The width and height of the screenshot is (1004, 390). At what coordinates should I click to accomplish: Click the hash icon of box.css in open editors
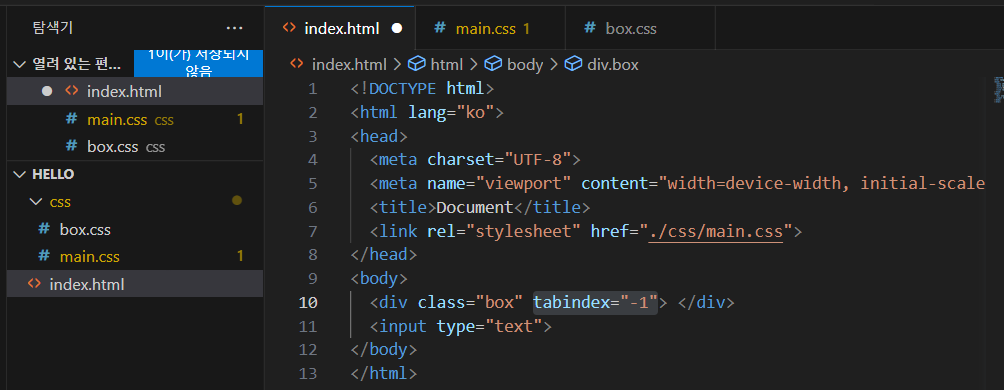point(72,147)
